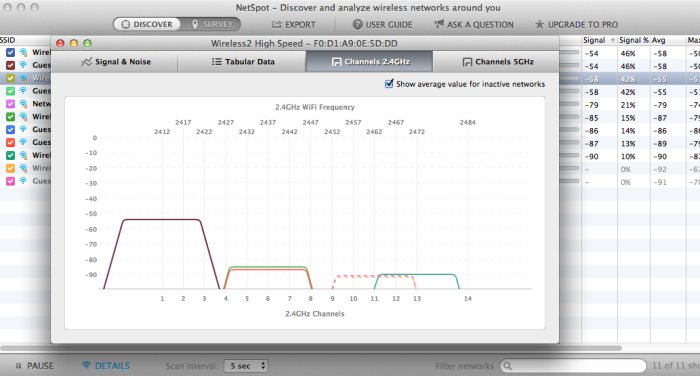This screenshot has width=700, height=376.
Task: Click the 13% signal percentage cell
Action: [x=628, y=144]
